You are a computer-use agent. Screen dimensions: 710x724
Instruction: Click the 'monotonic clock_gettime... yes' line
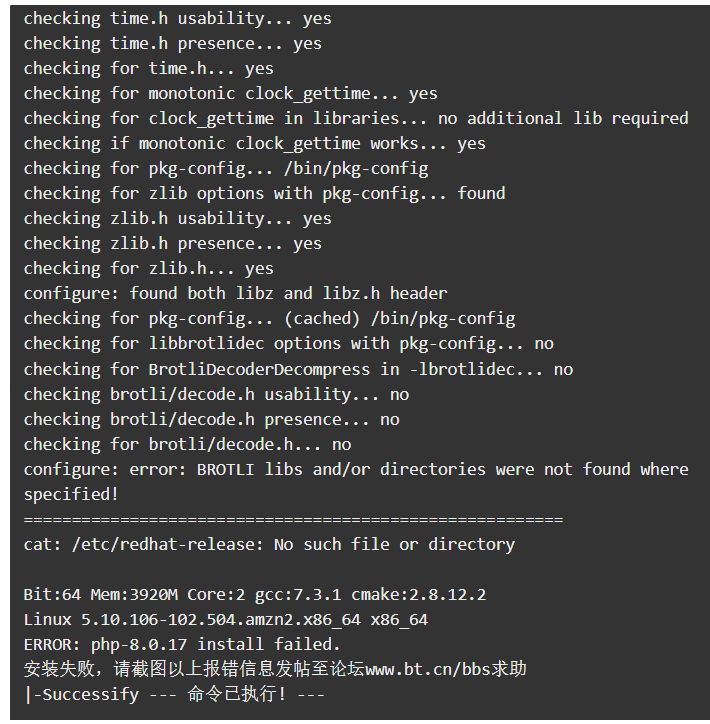(x=230, y=94)
